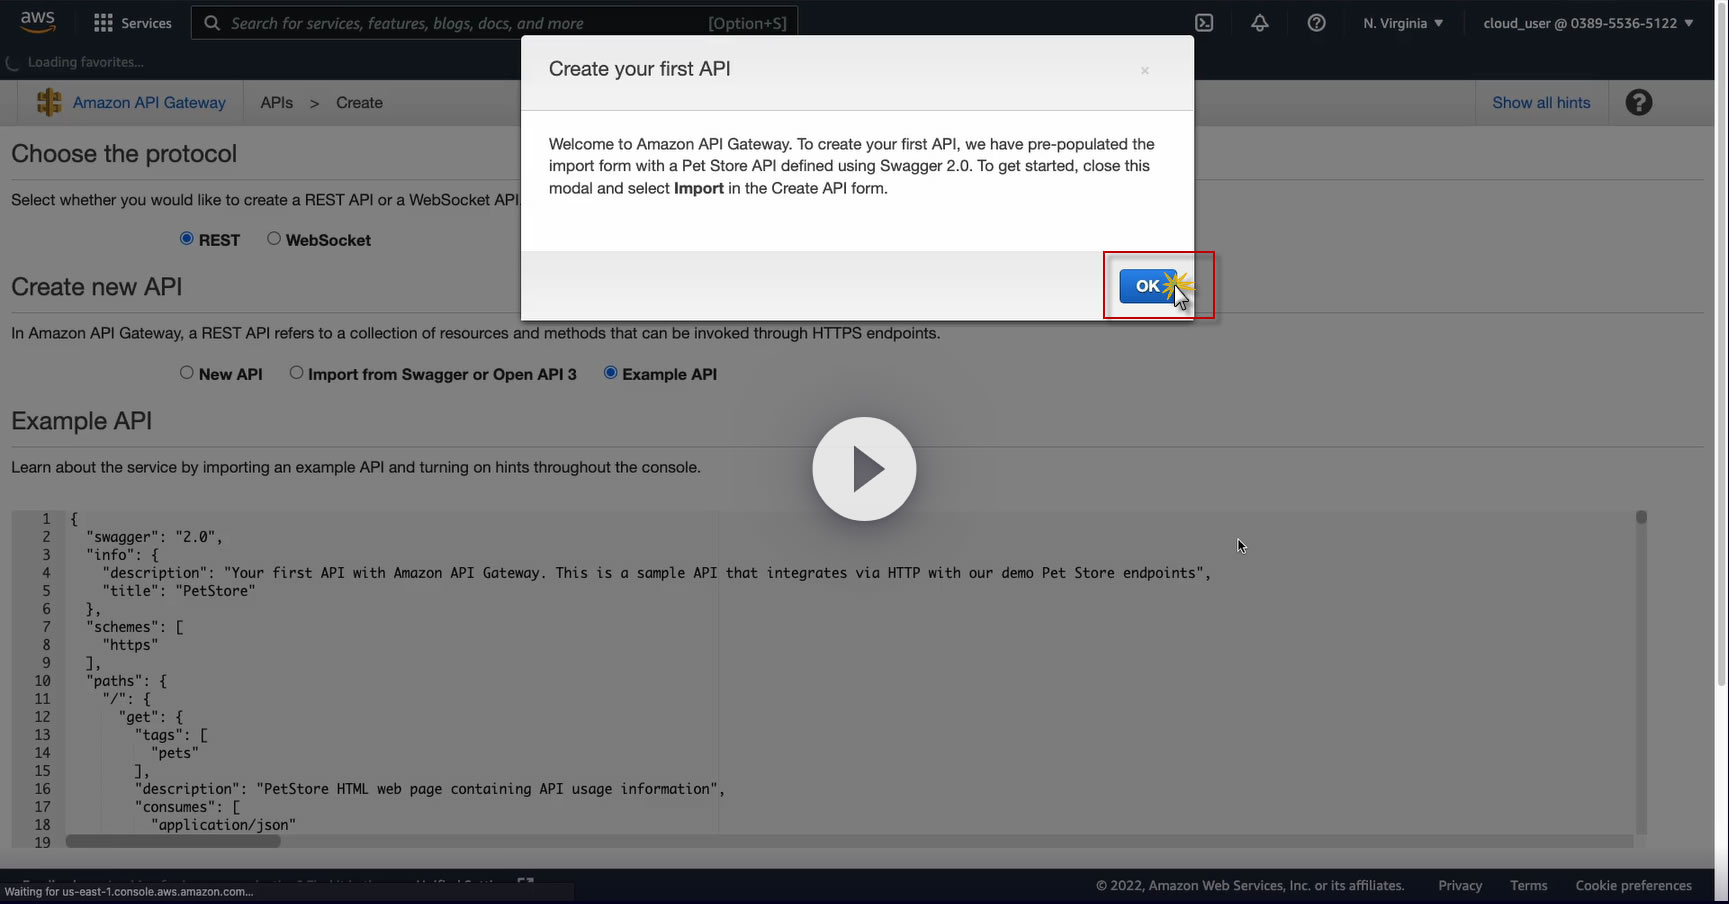Viewport: 1729px width, 904px height.
Task: Click the "paths": { line in editor
Action: click(x=126, y=681)
